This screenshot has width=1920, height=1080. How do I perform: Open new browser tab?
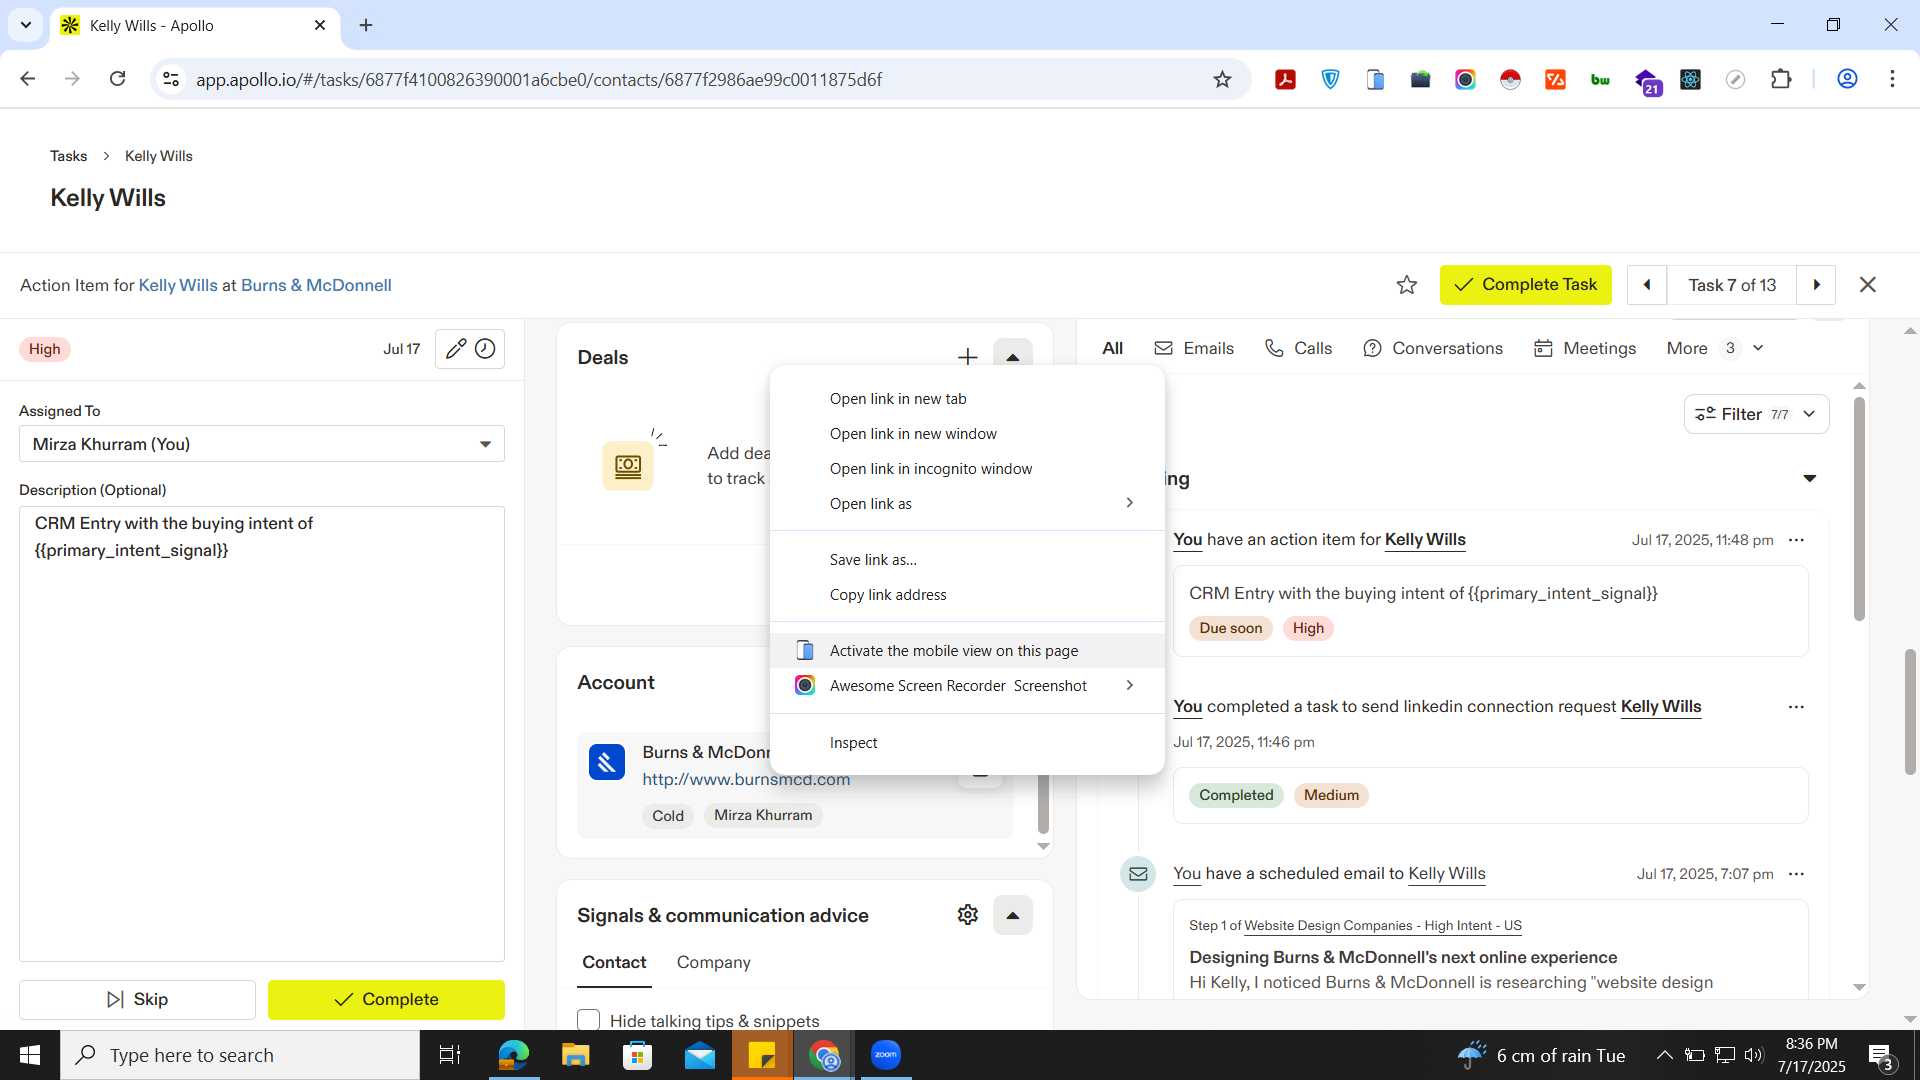click(x=366, y=25)
